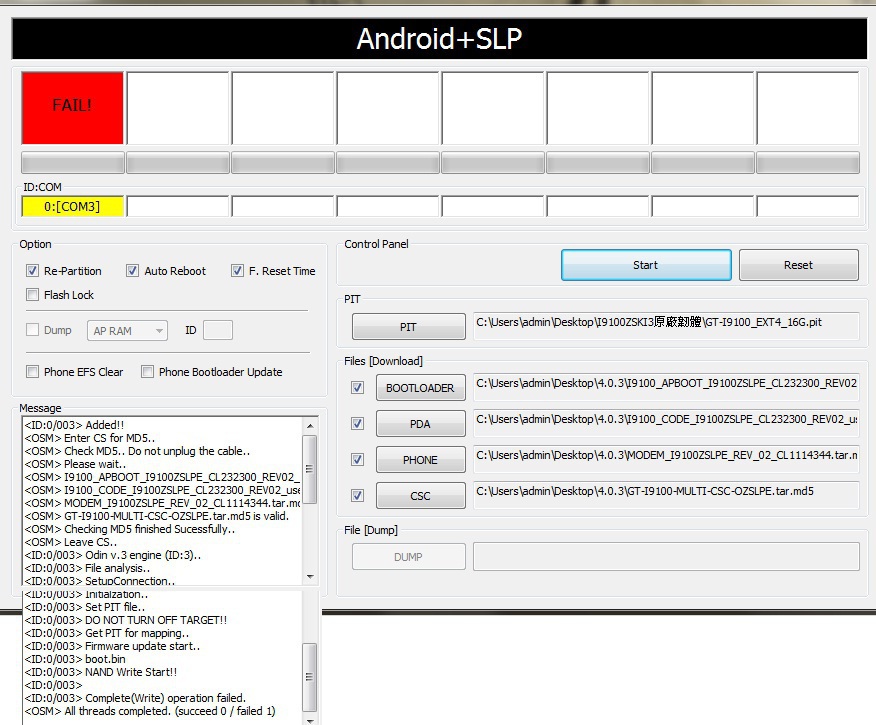Select log line 'Get PIT for mapping..'

click(x=107, y=633)
